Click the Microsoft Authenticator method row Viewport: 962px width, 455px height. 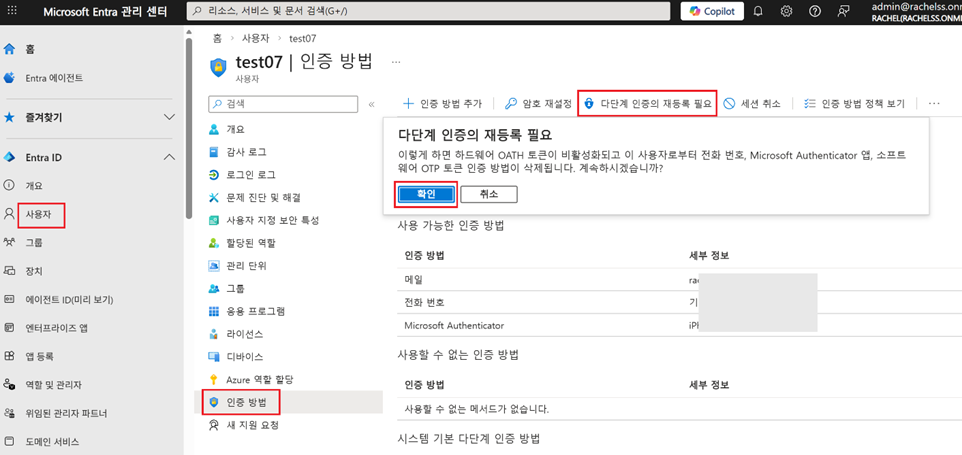[680, 325]
